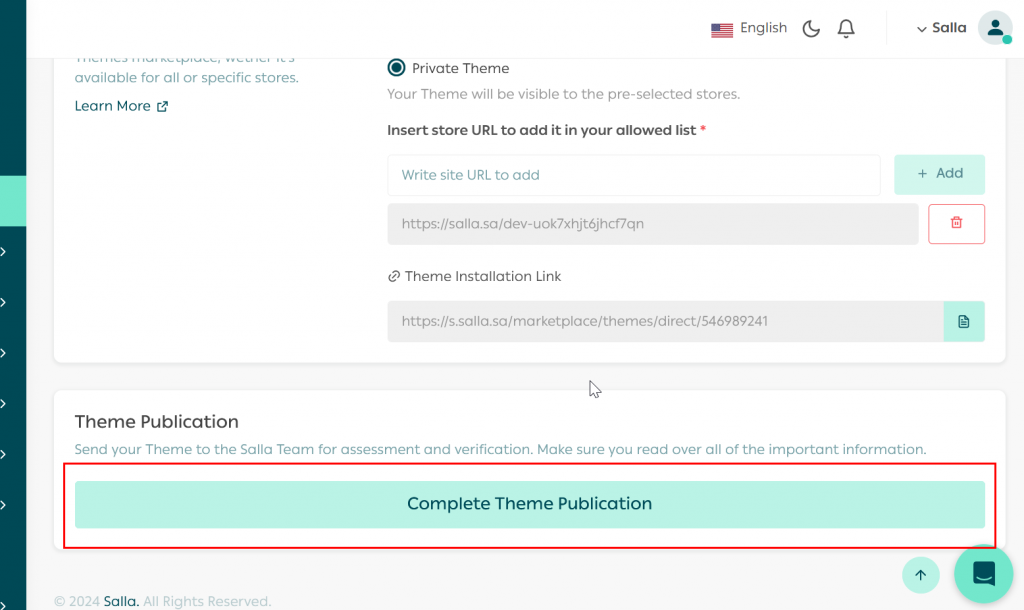Click the US flag language icon

tap(722, 30)
